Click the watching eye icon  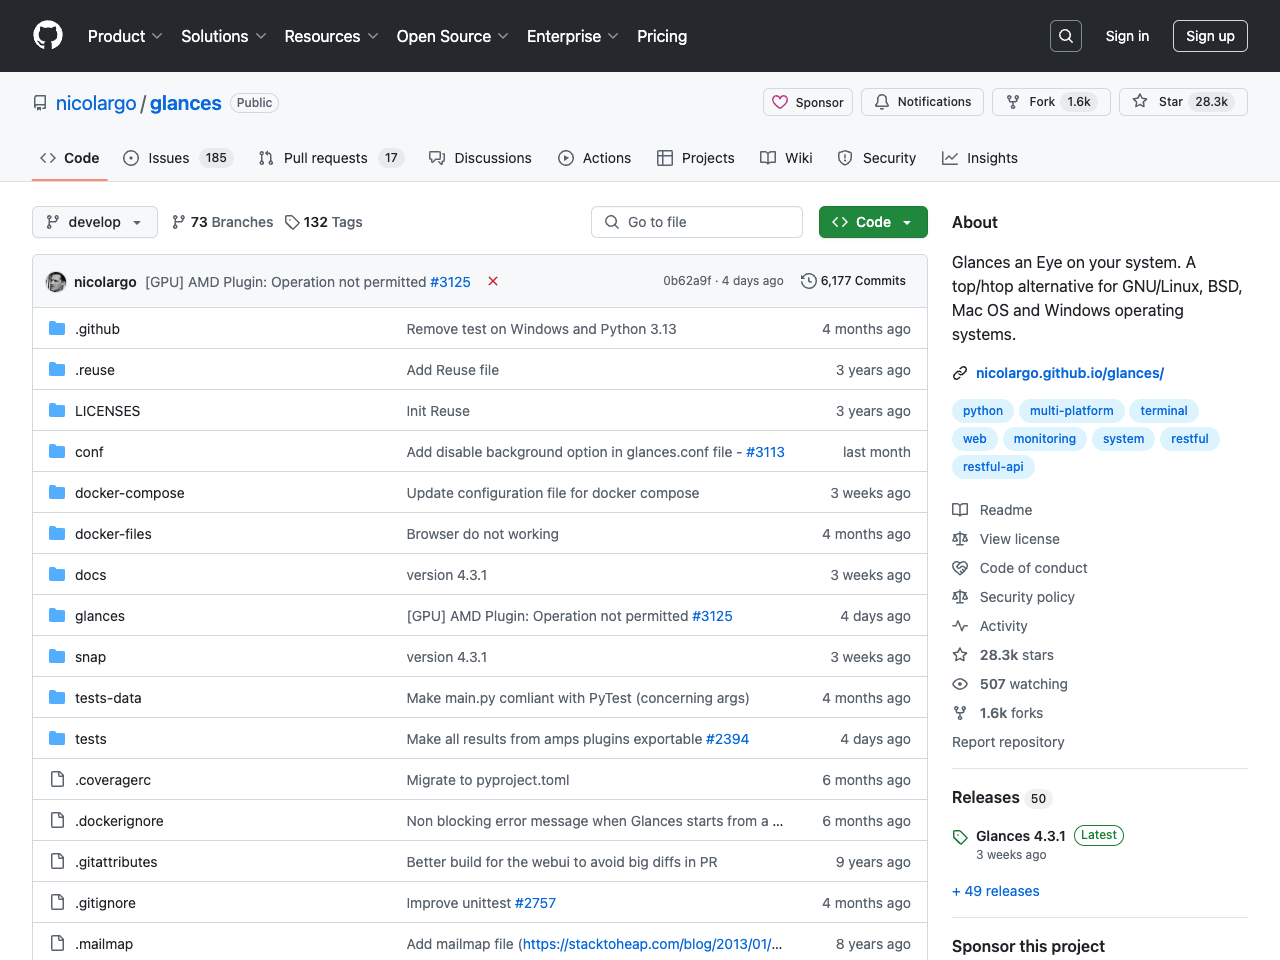point(960,684)
